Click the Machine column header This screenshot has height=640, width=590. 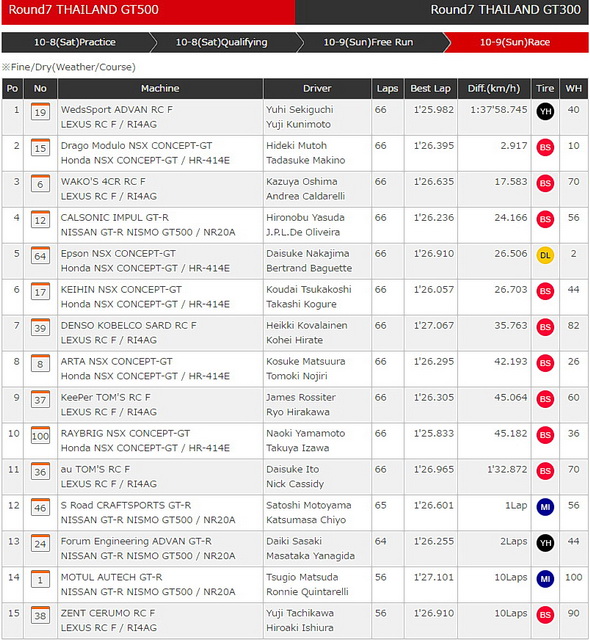point(160,89)
